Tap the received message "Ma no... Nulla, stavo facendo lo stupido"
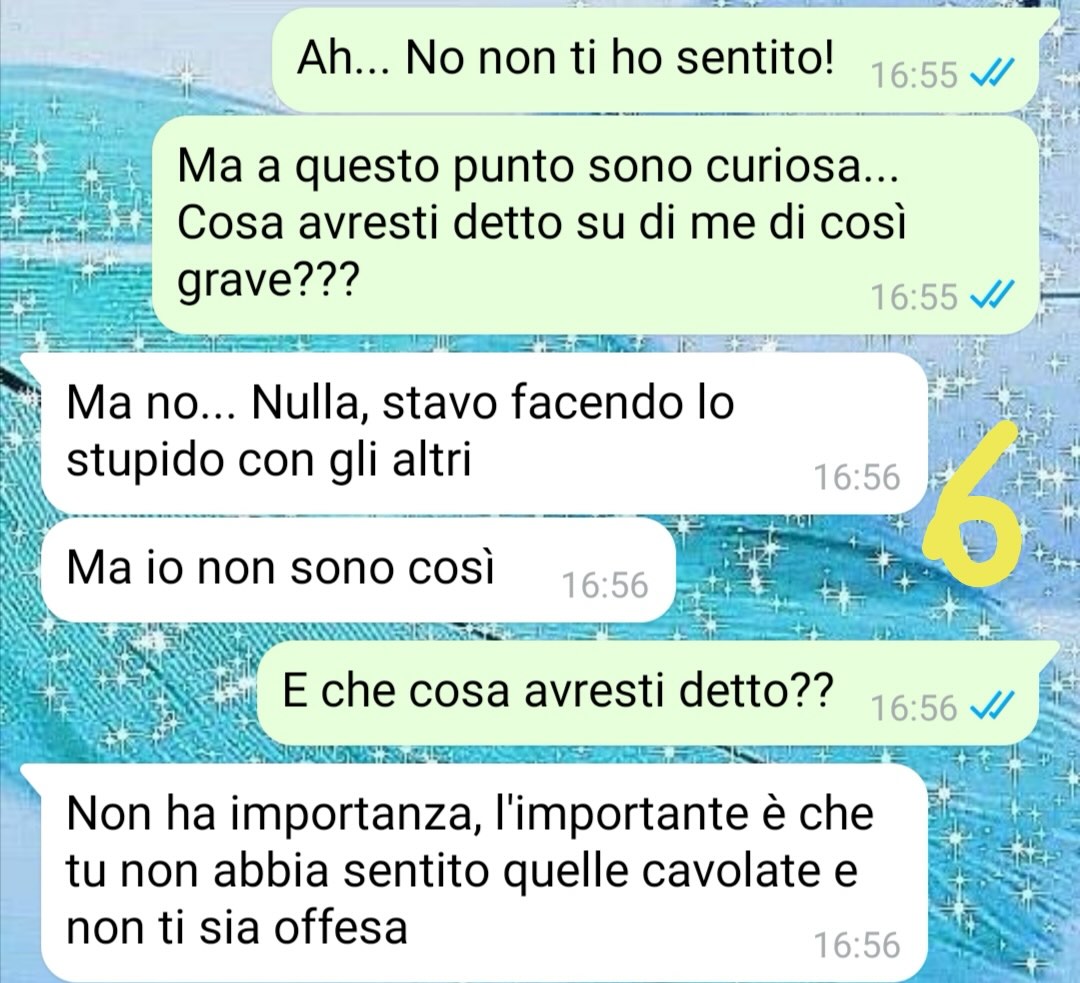1080x983 pixels. point(484,433)
